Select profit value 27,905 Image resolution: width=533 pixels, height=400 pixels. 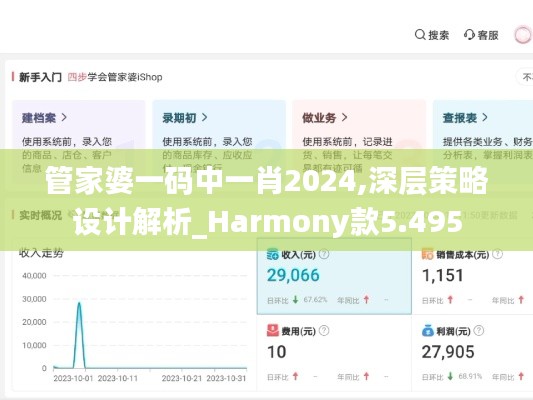tap(448, 352)
